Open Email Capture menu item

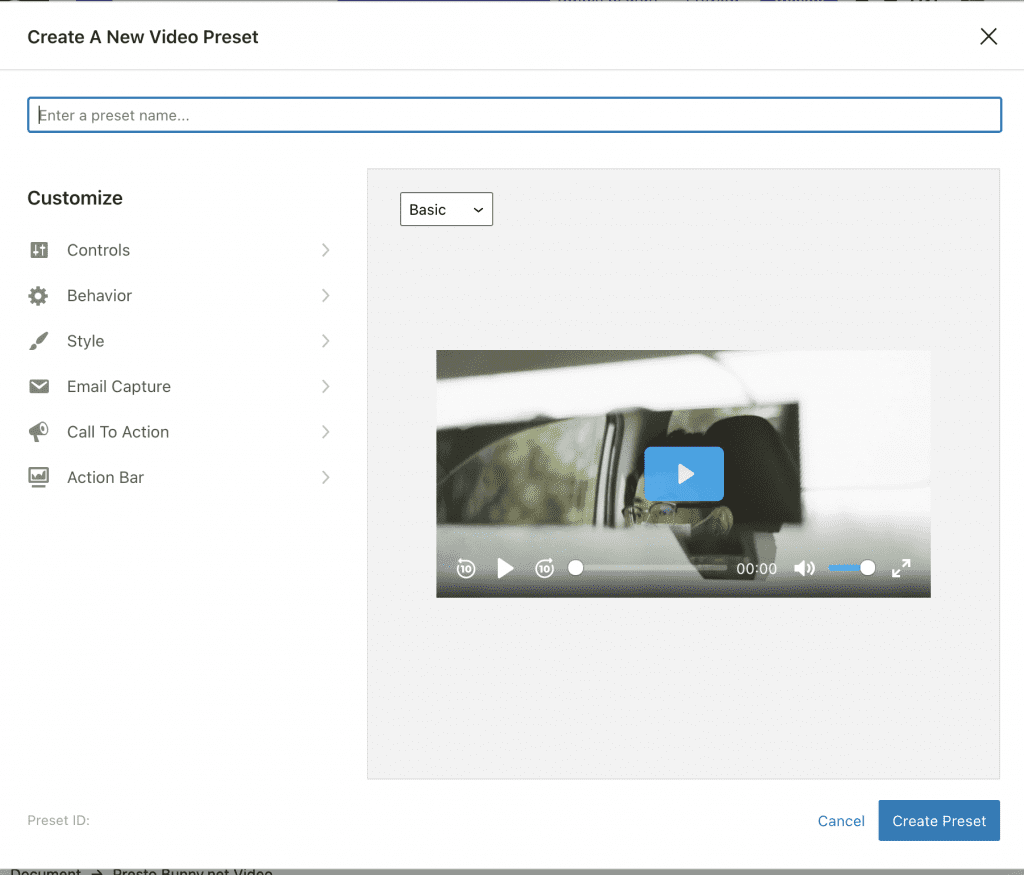coord(180,387)
